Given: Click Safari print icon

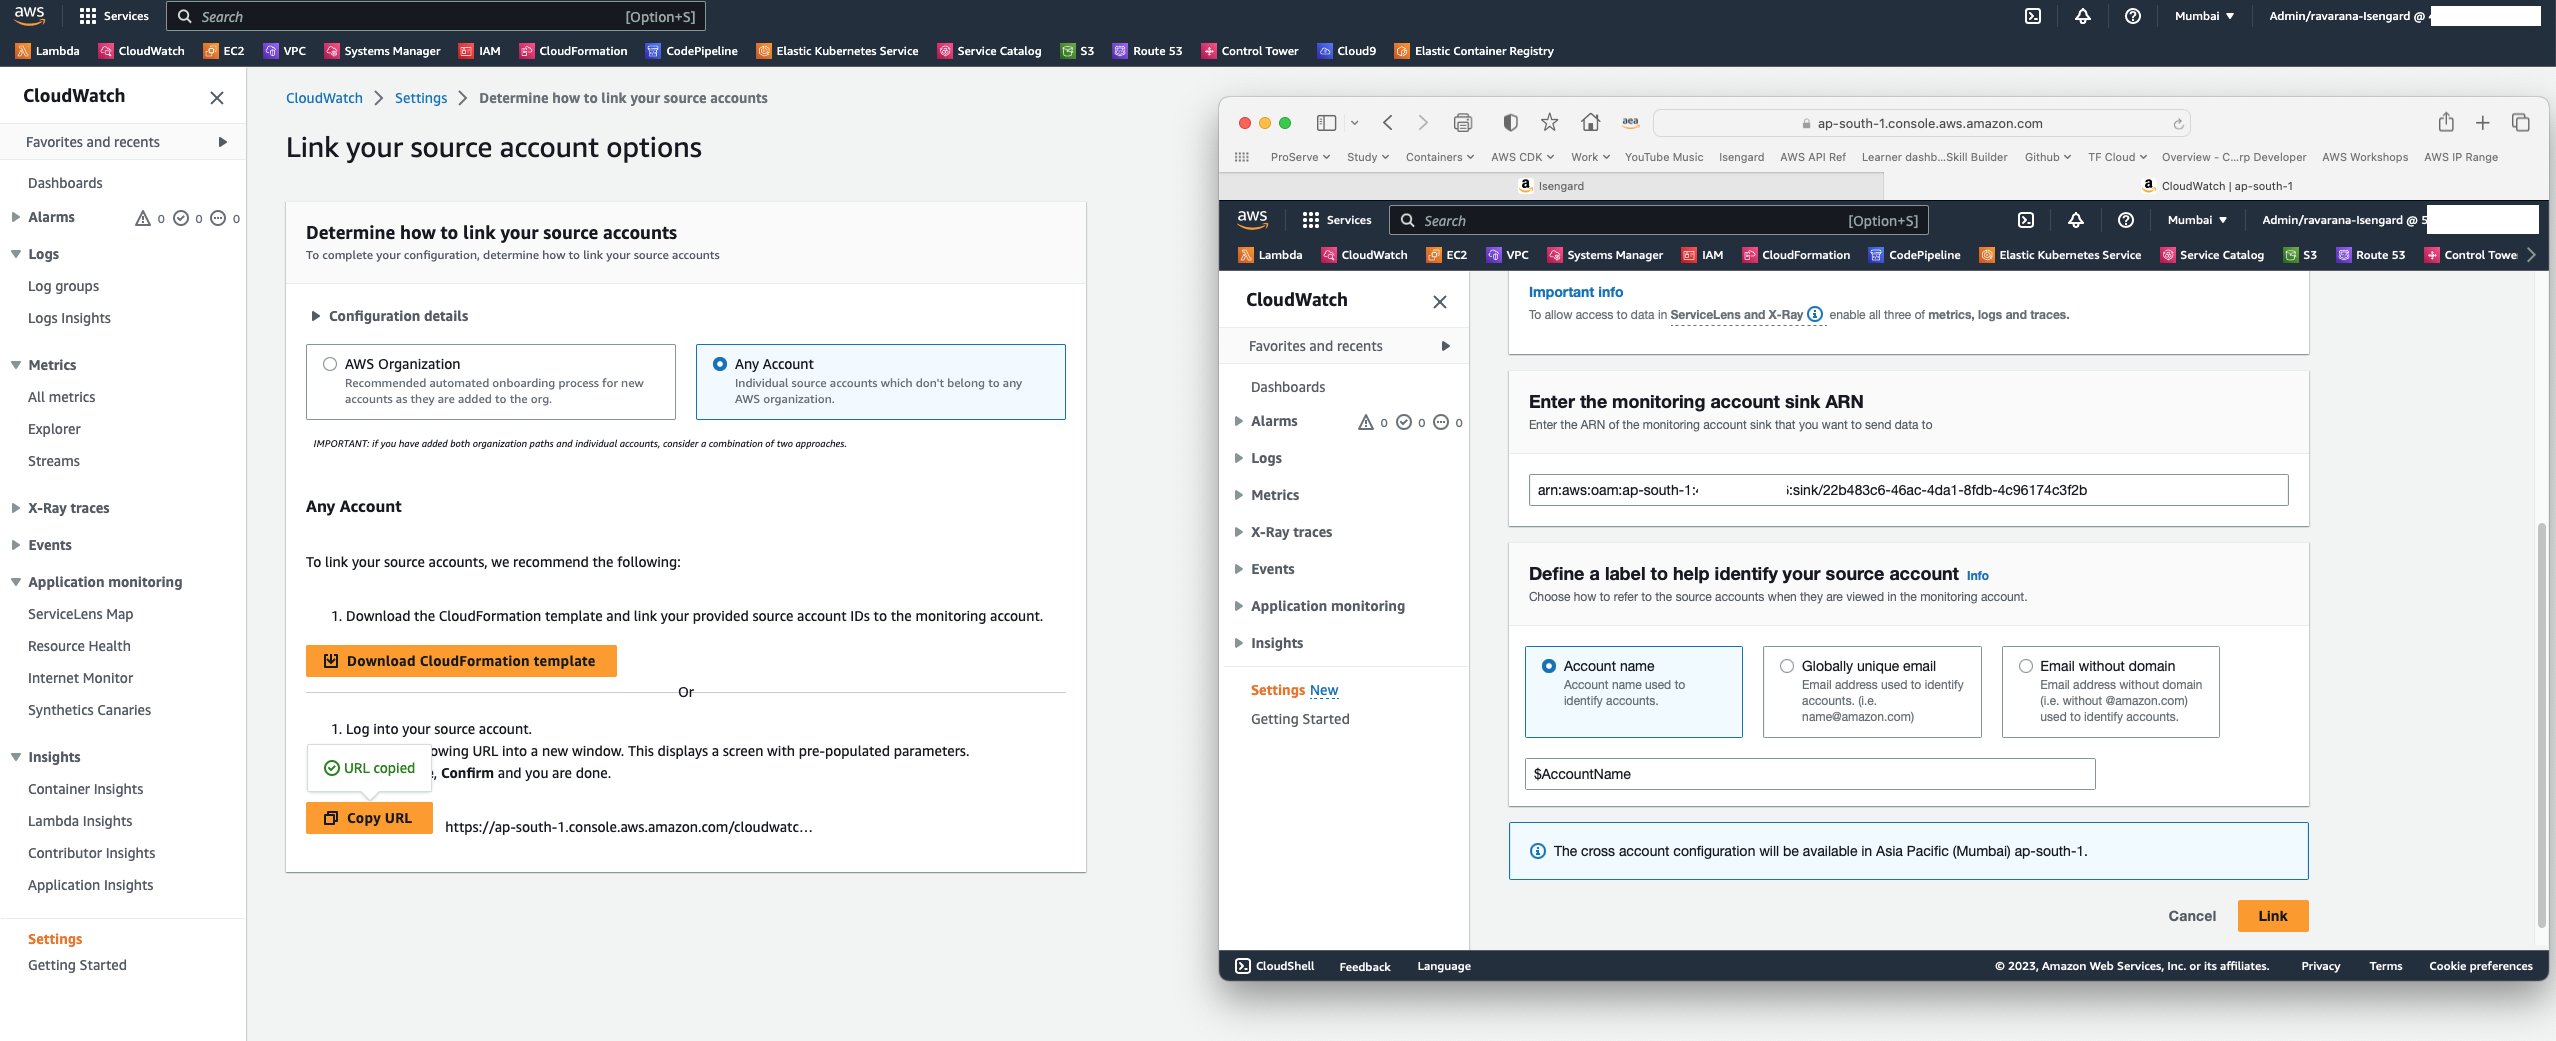Looking at the screenshot, I should click(x=1463, y=123).
